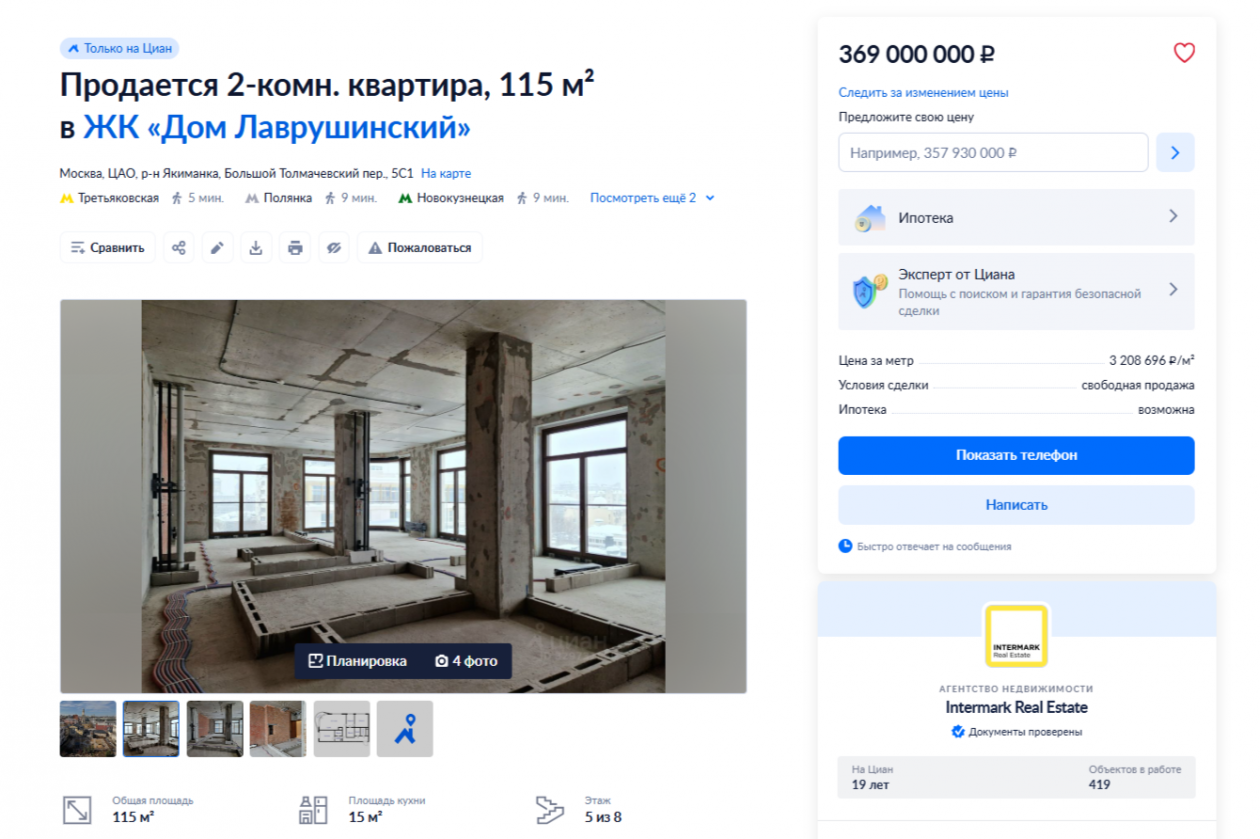Print the listing via printer icon
The width and height of the screenshot is (1260, 839).
coord(295,247)
